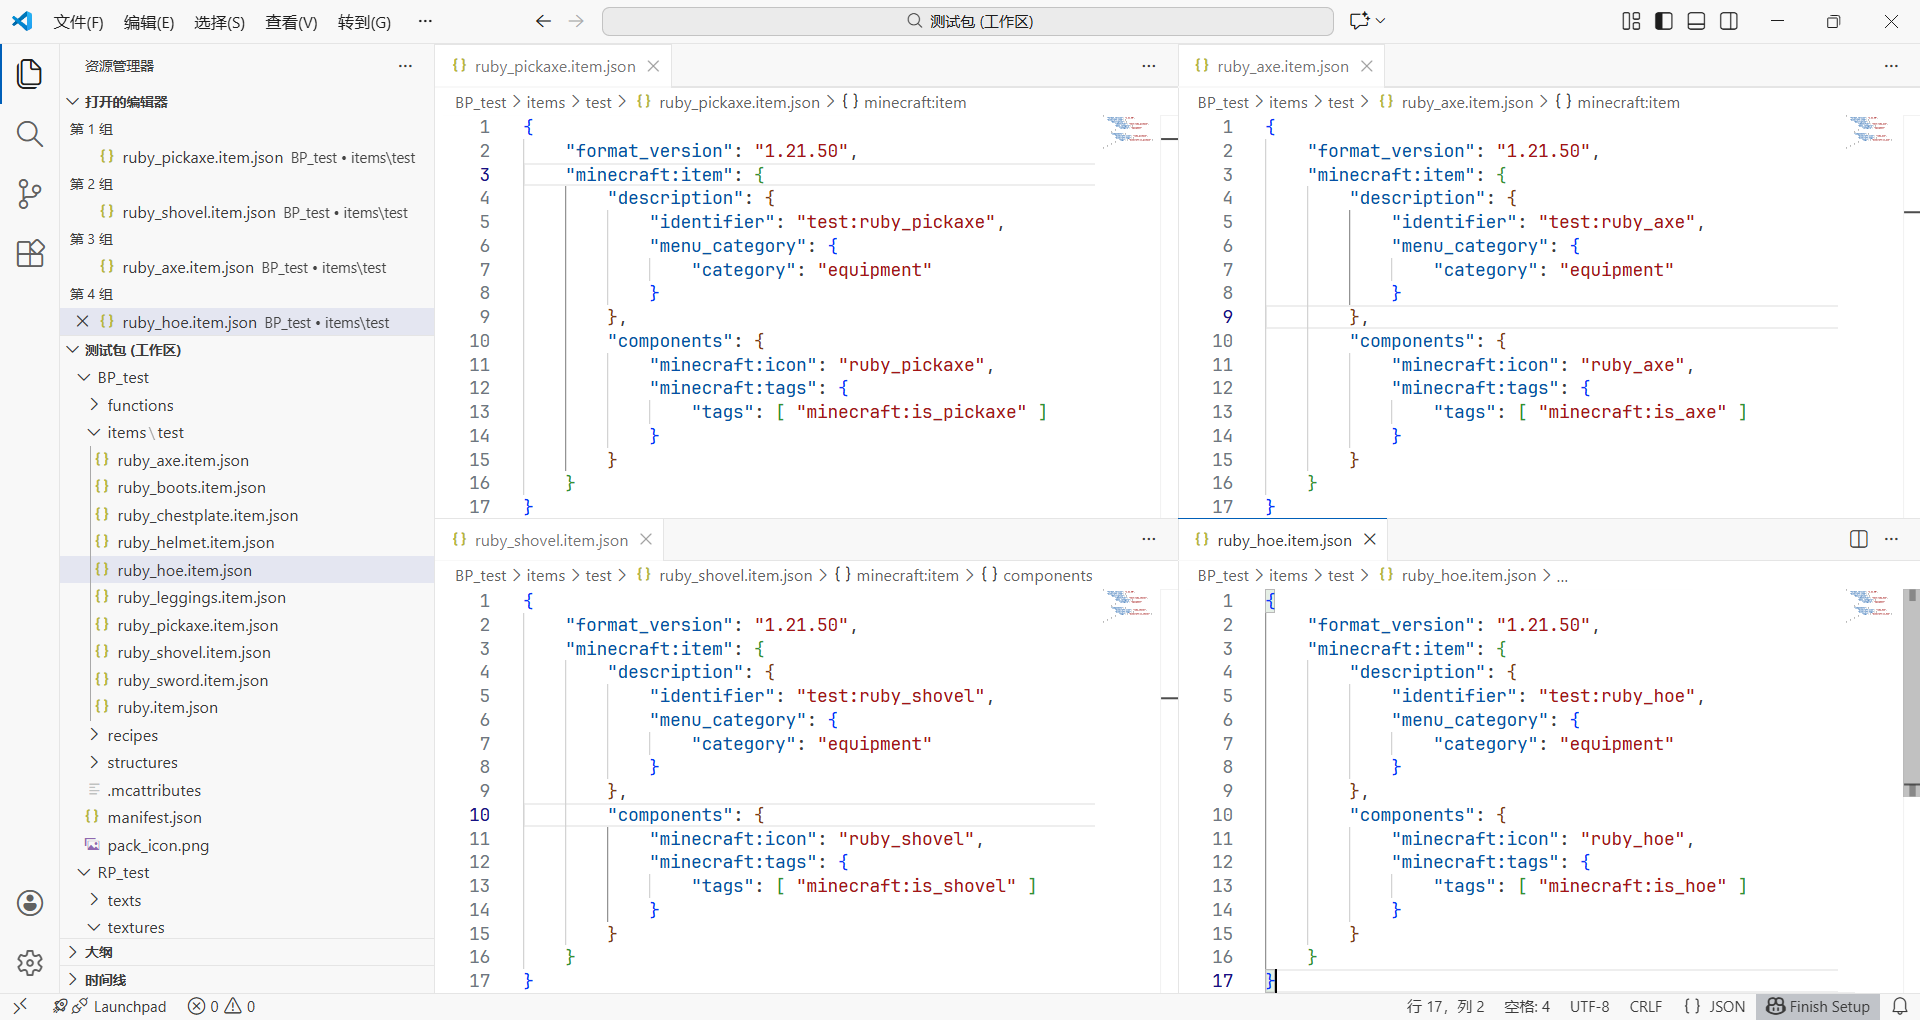
Task: Toggle the secondary side bar visibility
Action: point(1729,21)
